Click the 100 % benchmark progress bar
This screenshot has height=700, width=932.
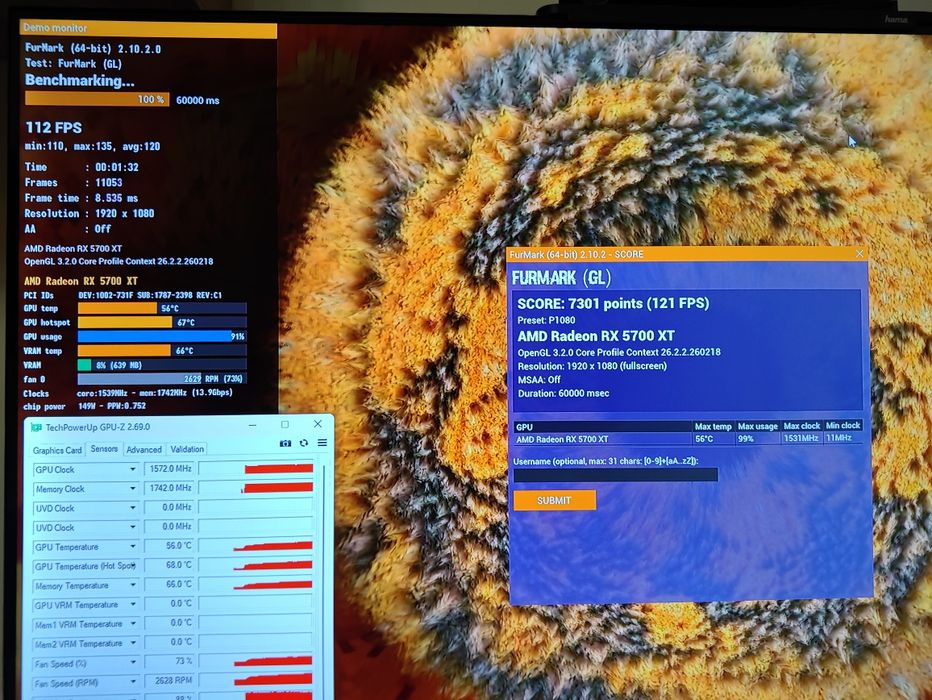[x=97, y=99]
